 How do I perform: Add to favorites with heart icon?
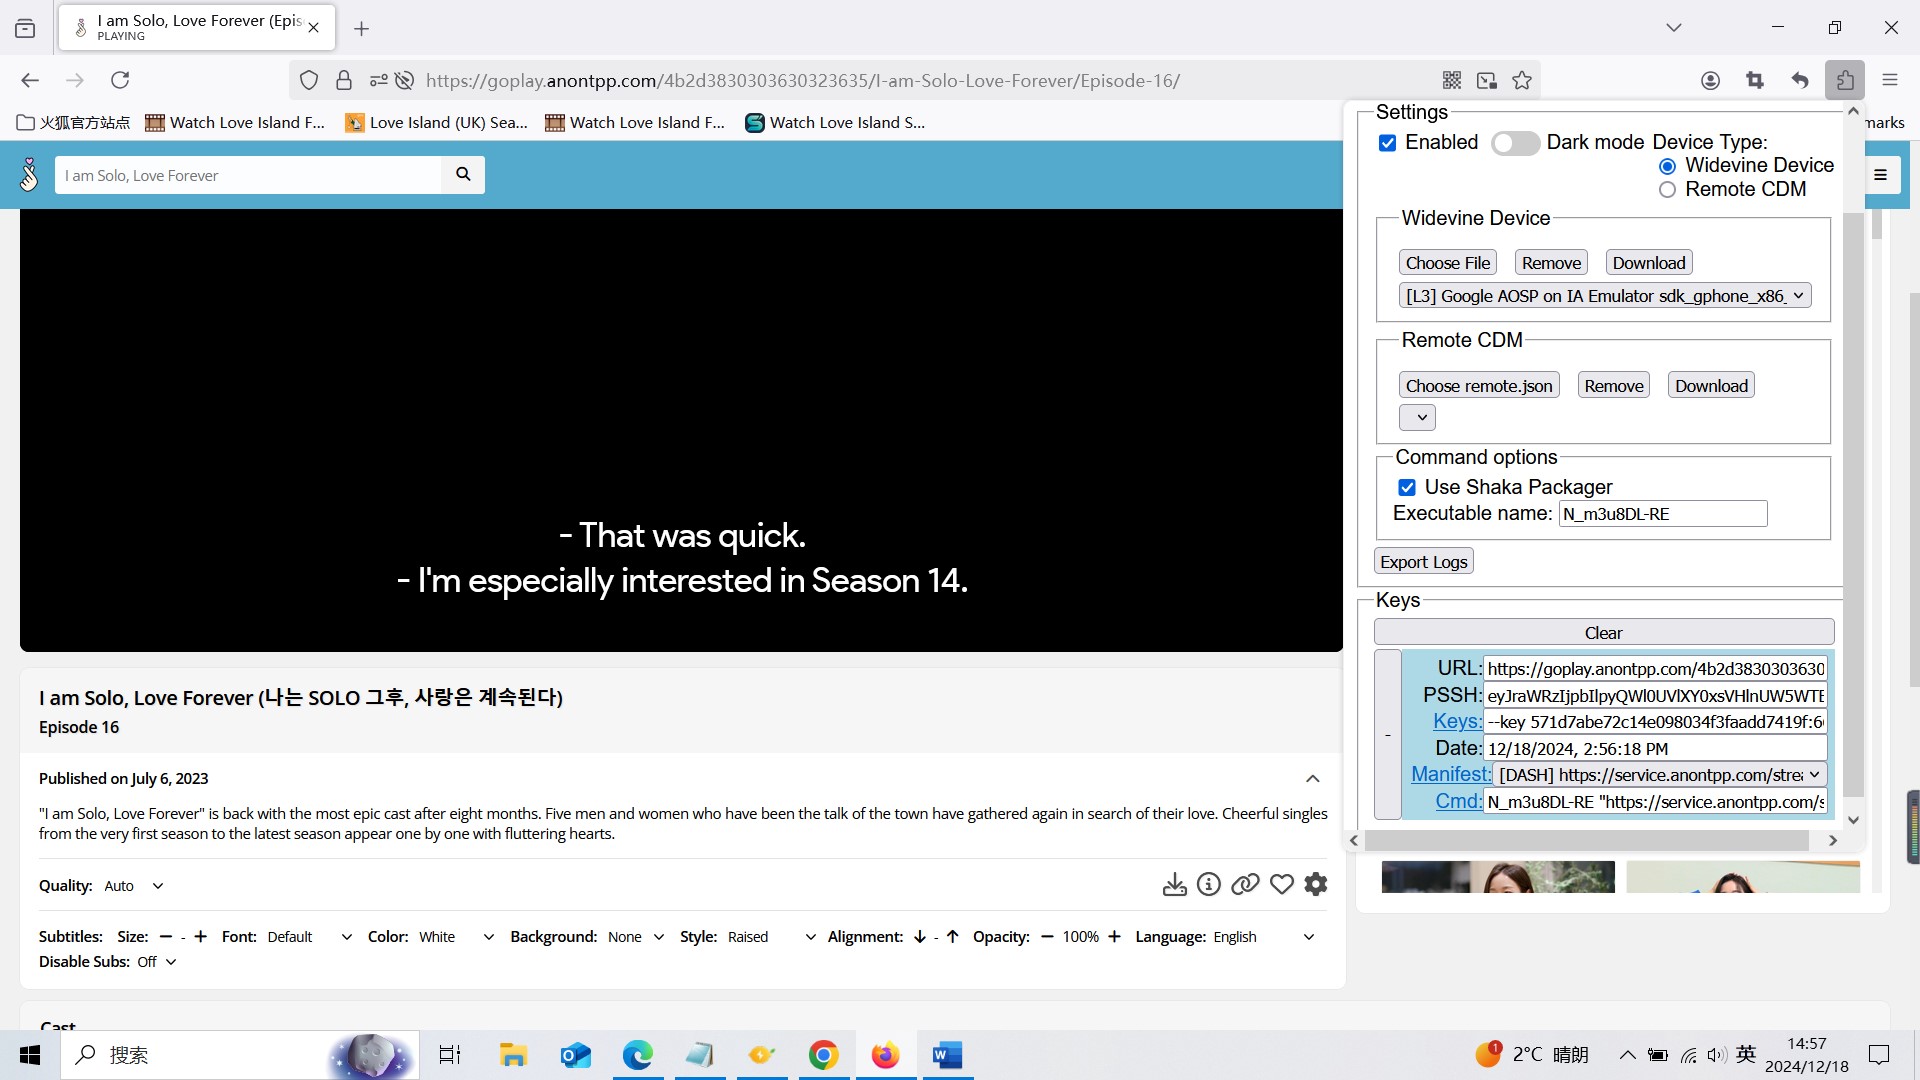(x=1281, y=884)
